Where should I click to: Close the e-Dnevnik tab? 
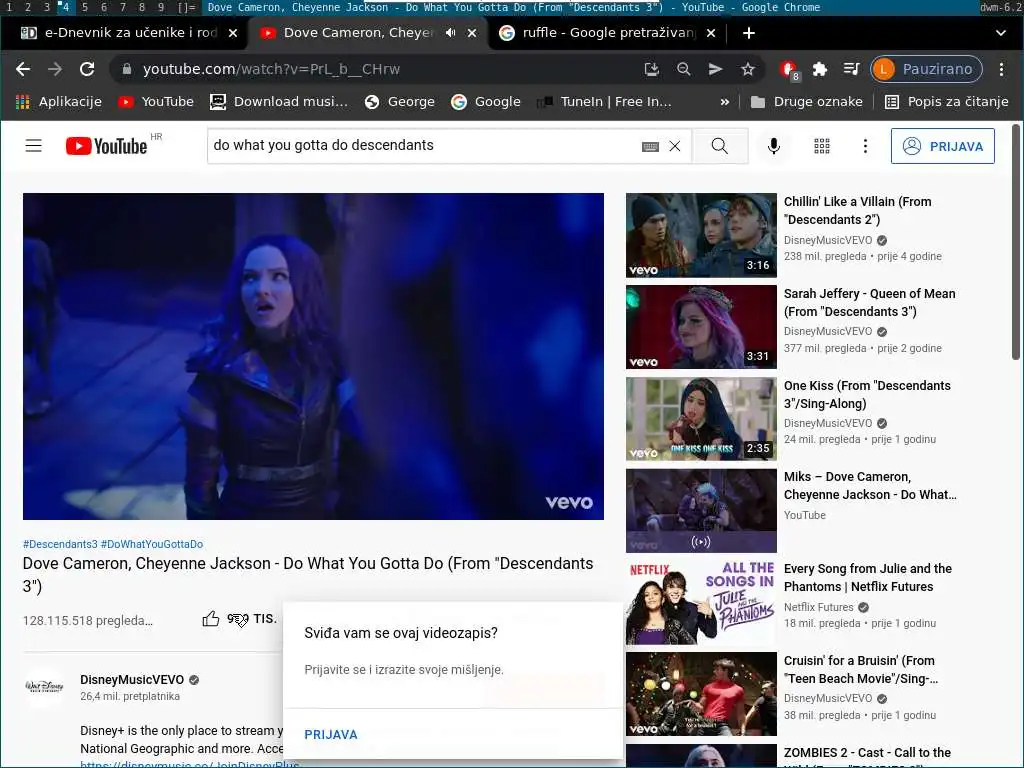click(232, 33)
